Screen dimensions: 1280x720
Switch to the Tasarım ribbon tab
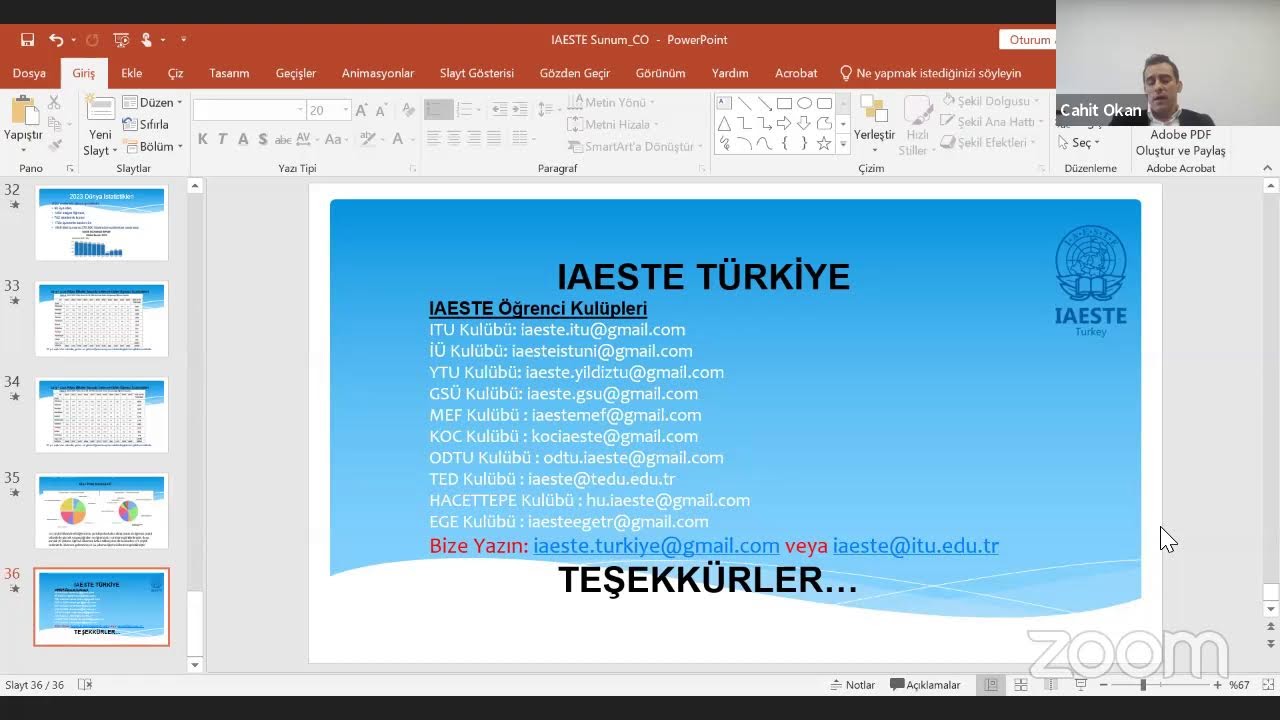[229, 73]
